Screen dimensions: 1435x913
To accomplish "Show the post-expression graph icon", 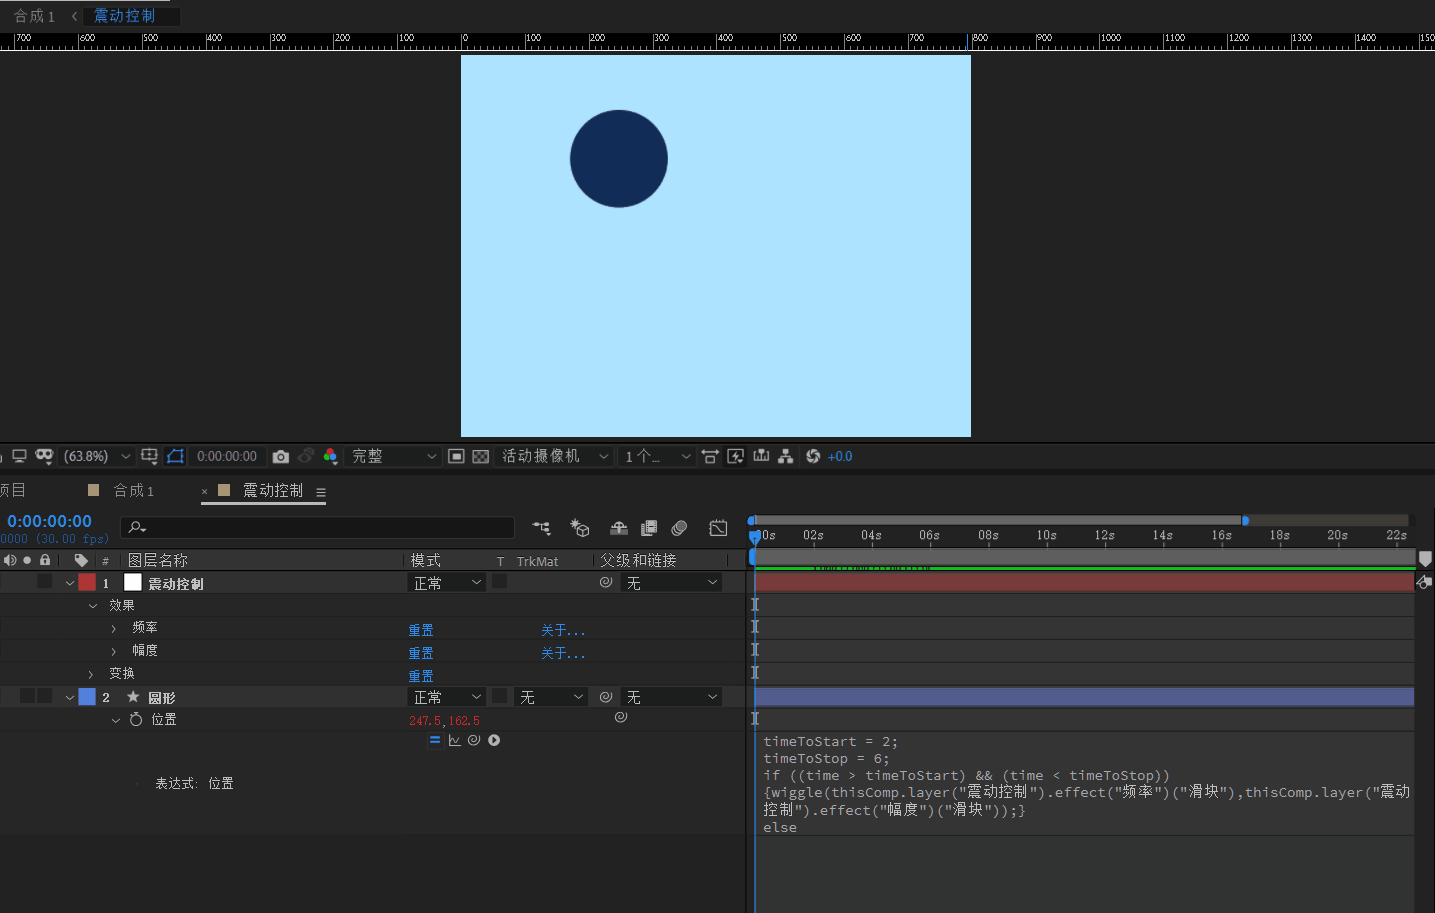I will pyautogui.click(x=455, y=740).
